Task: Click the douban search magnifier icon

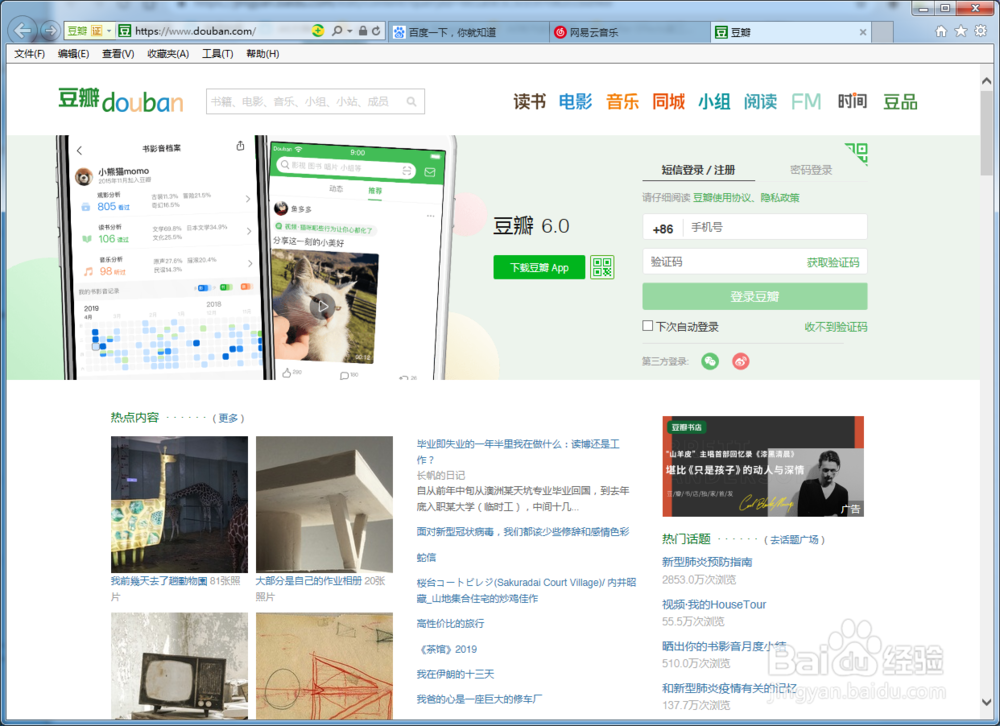Action: click(x=412, y=101)
